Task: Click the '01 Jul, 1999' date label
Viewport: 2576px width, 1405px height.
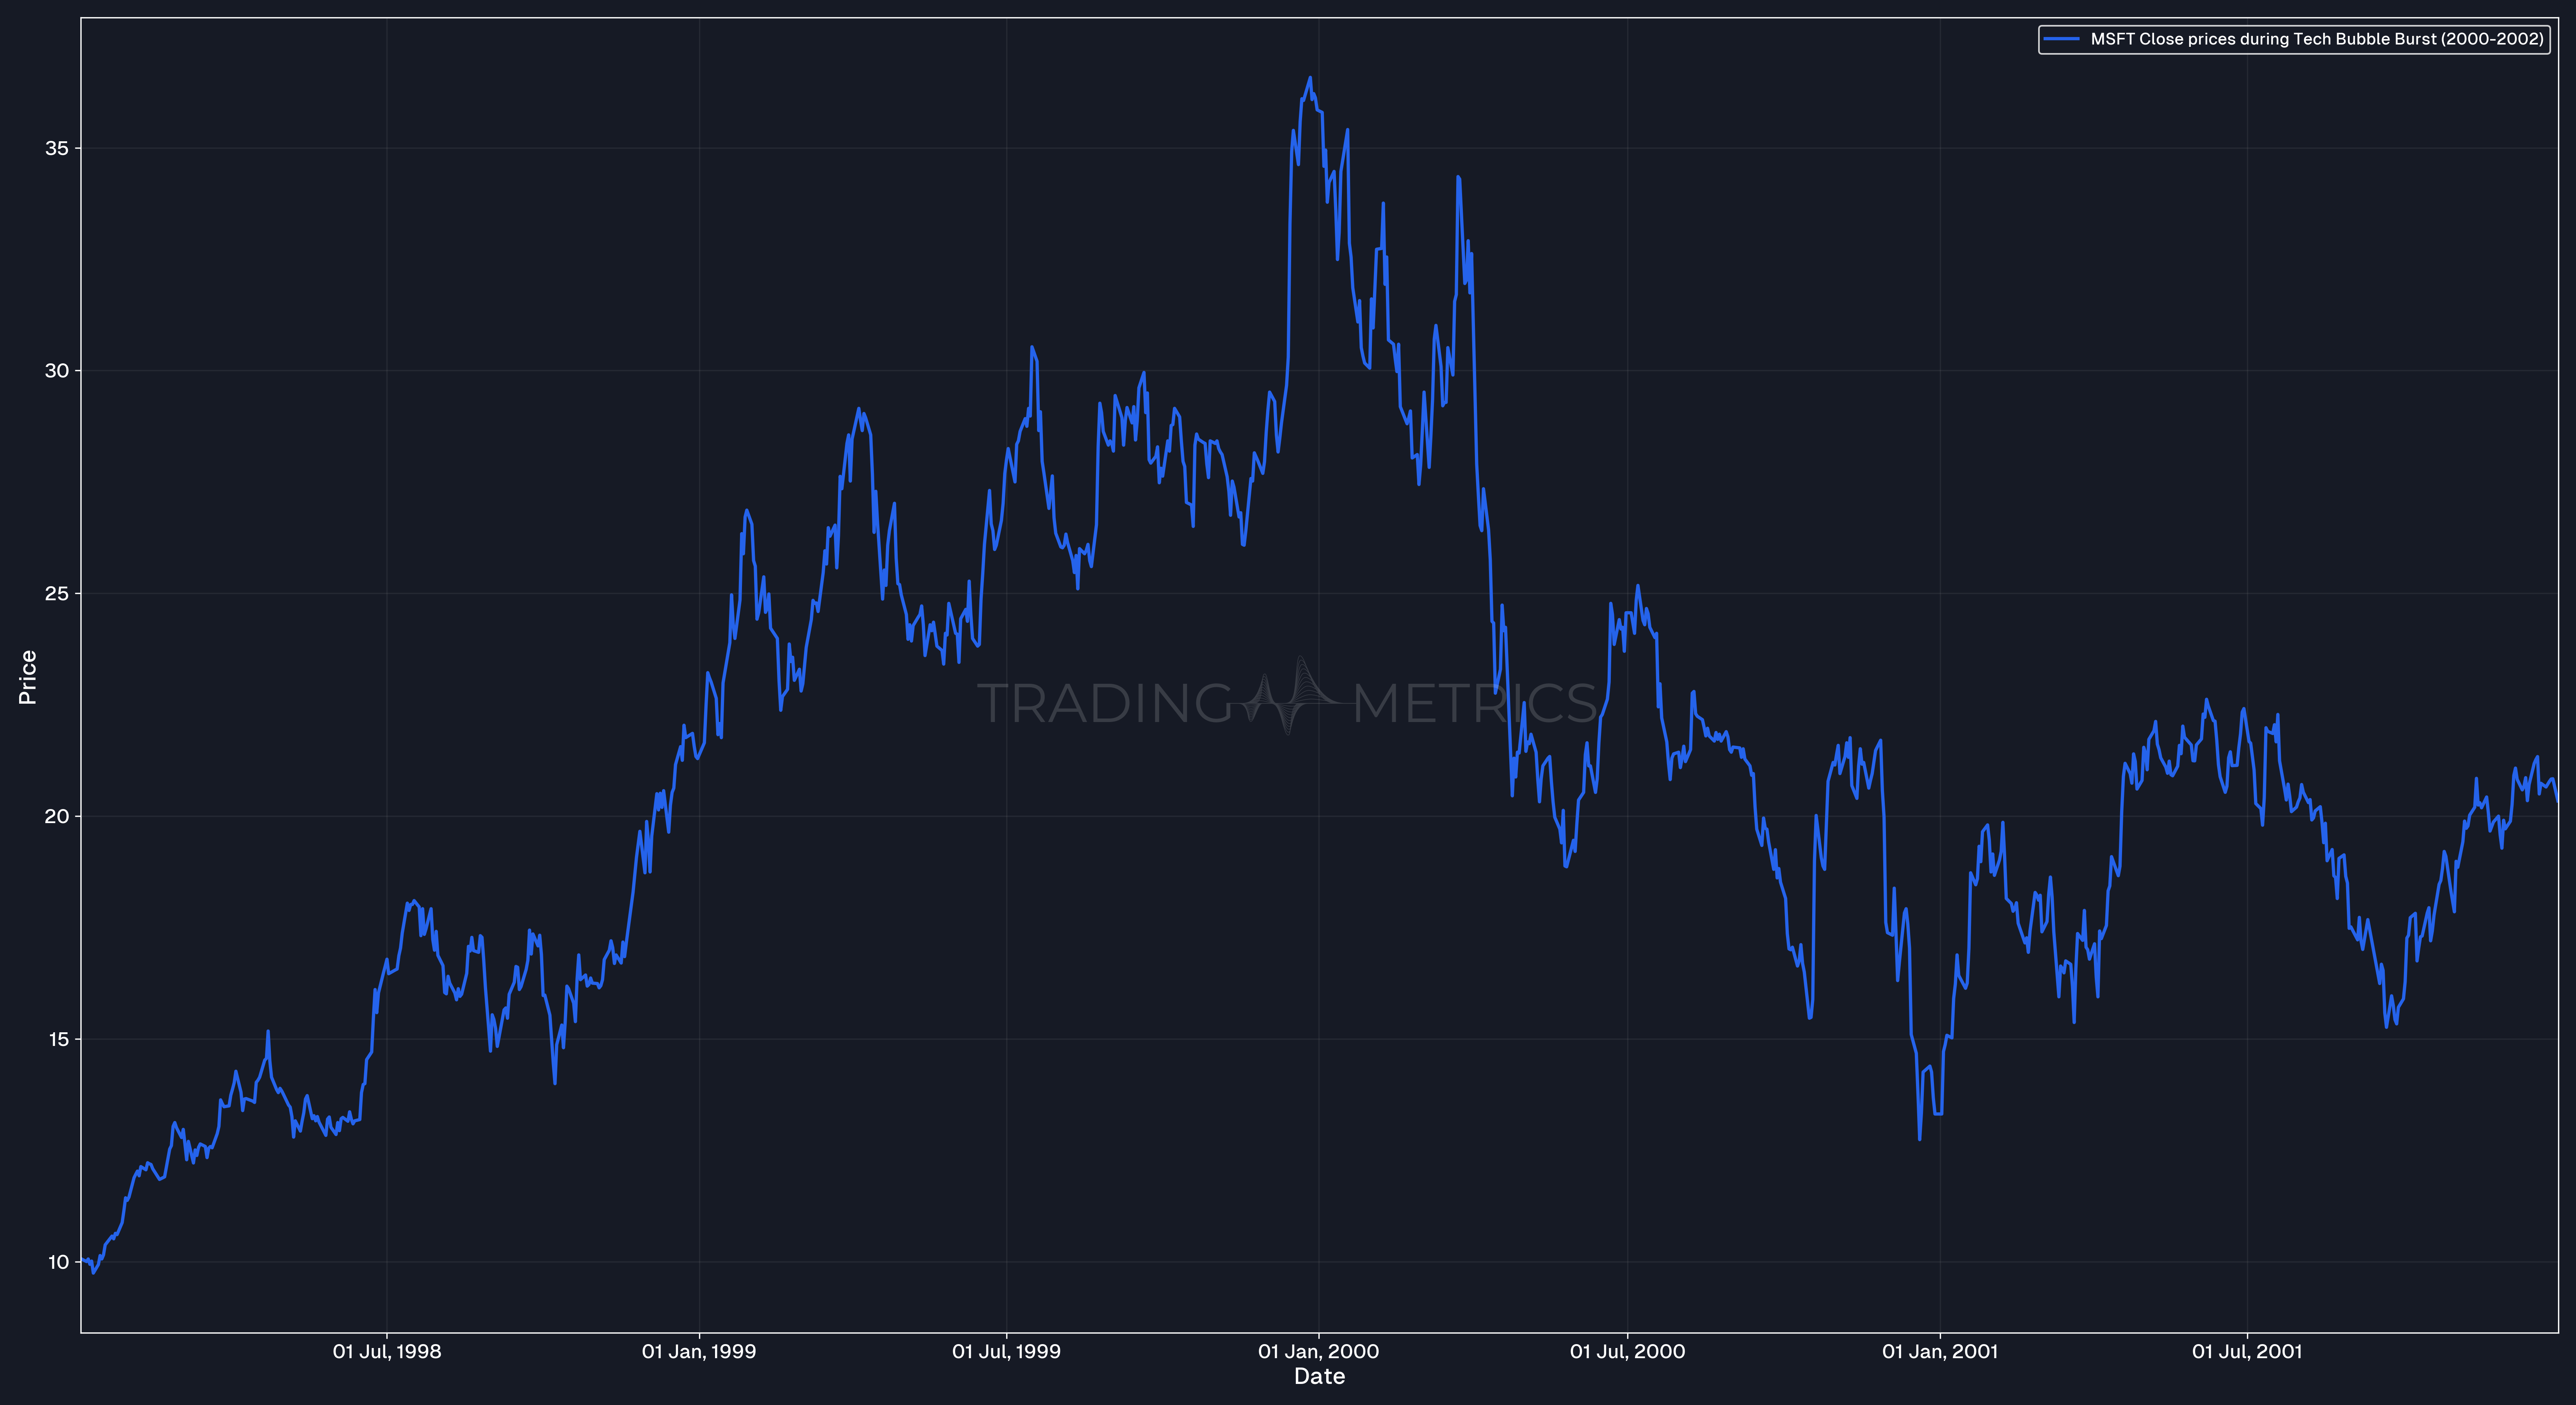Action: tap(1006, 1352)
